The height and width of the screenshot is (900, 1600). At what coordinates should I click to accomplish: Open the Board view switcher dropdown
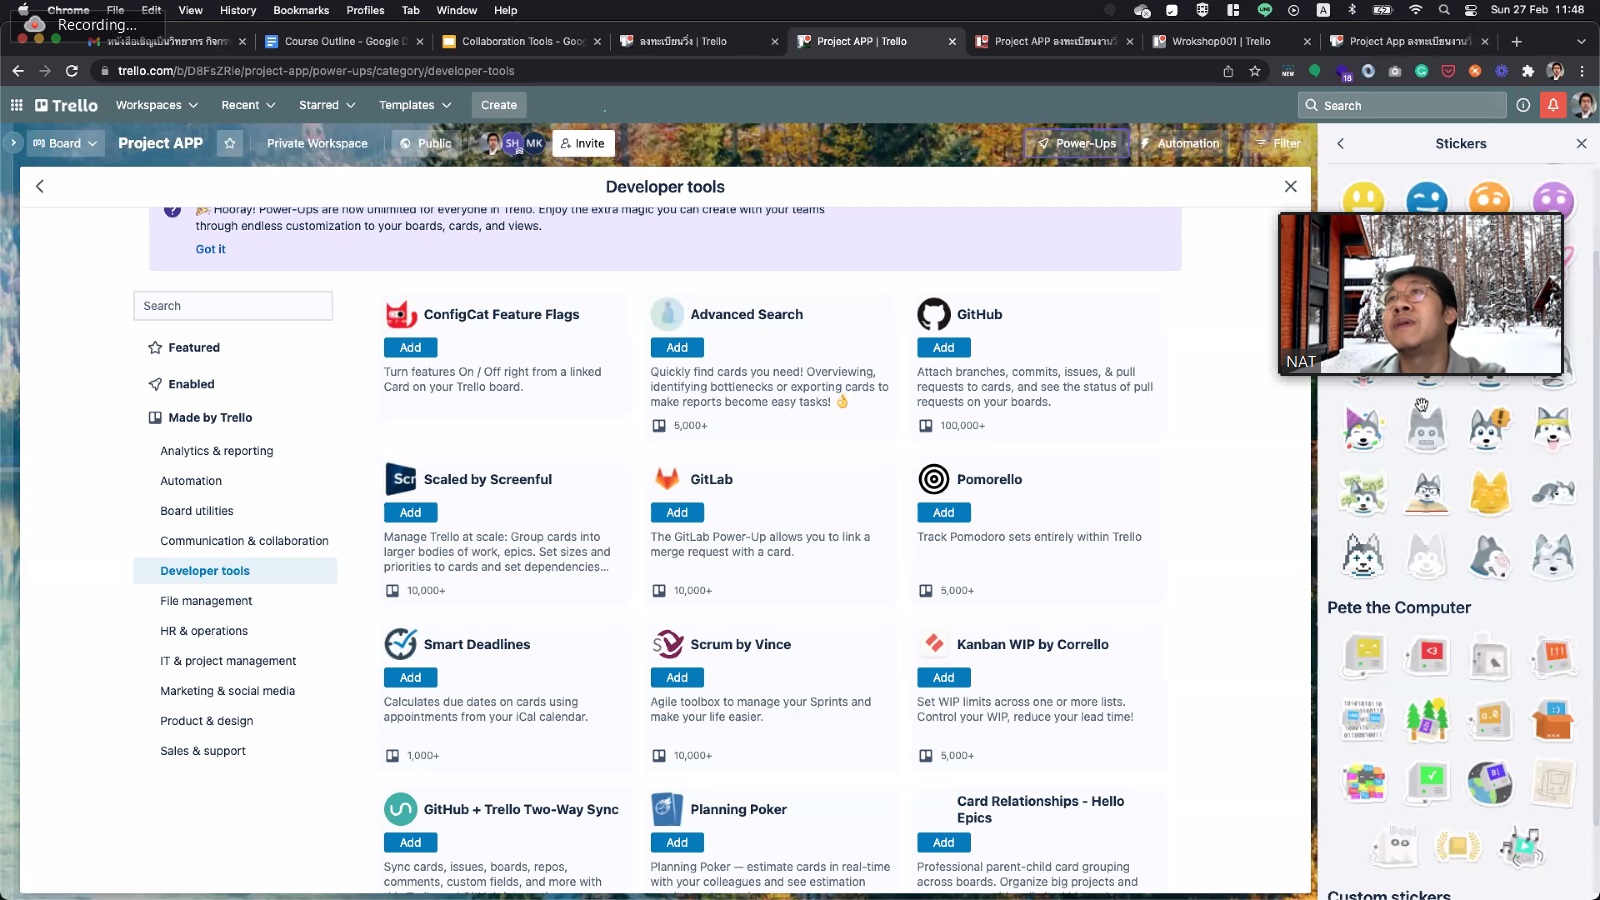click(x=65, y=143)
